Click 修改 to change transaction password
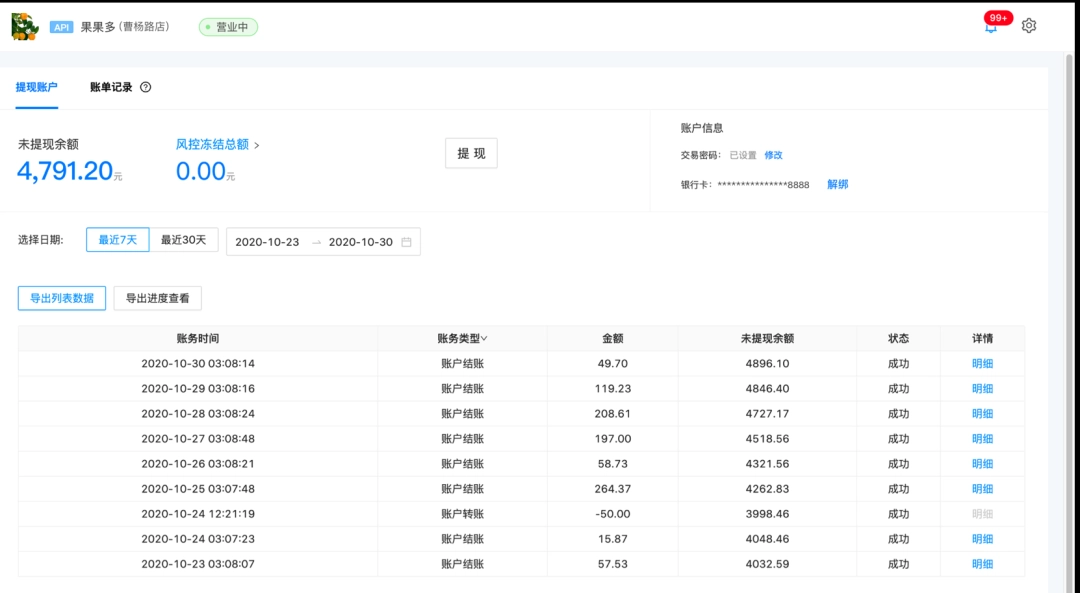 click(x=772, y=156)
